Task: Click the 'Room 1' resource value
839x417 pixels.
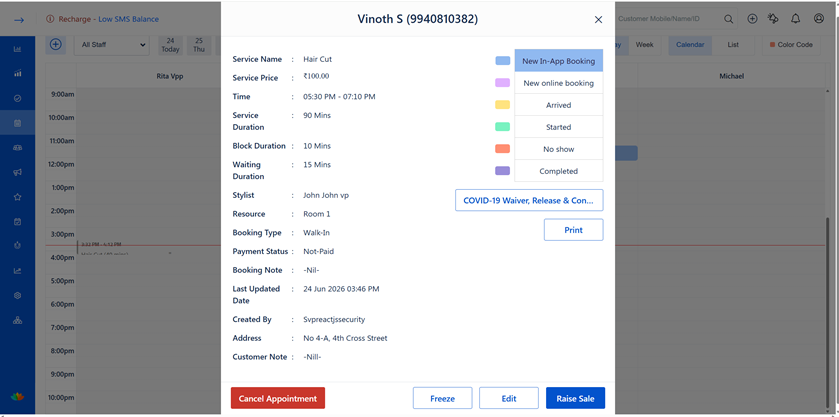Action: click(x=317, y=214)
